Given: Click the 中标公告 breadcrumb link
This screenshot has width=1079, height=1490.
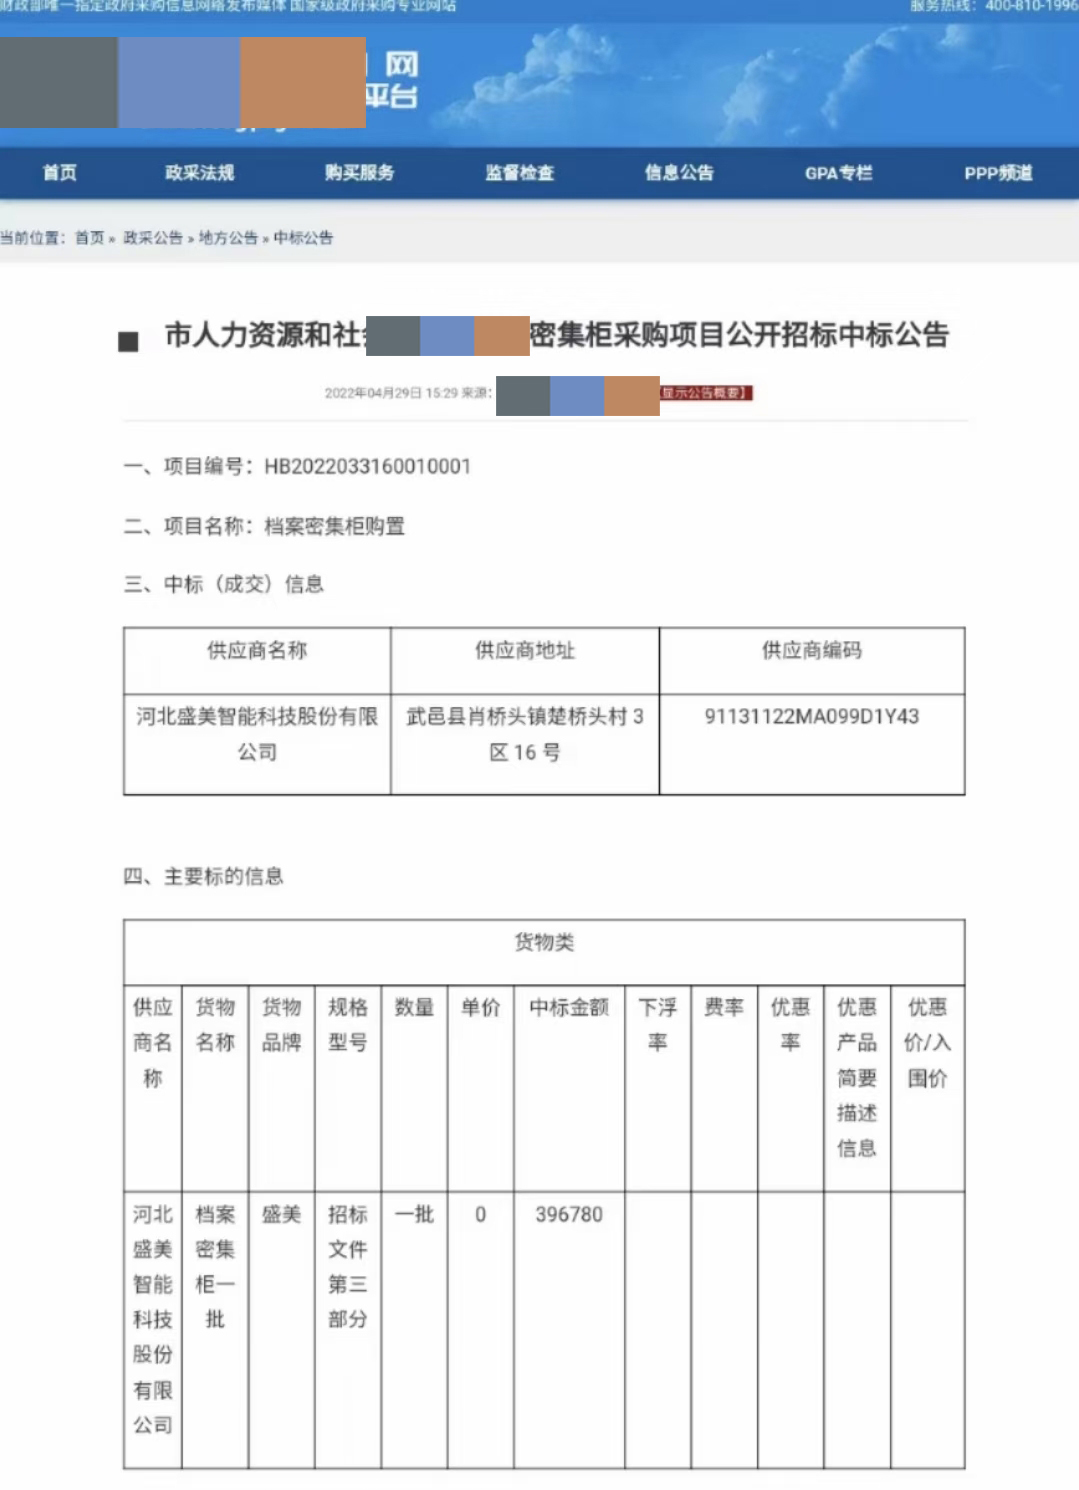Looking at the screenshot, I should [303, 238].
